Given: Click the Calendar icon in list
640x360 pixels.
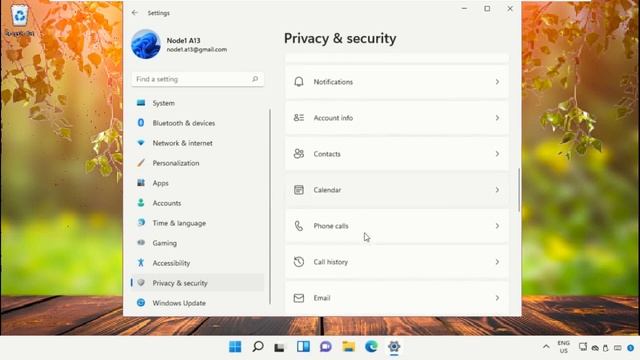Looking at the screenshot, I should tap(299, 190).
